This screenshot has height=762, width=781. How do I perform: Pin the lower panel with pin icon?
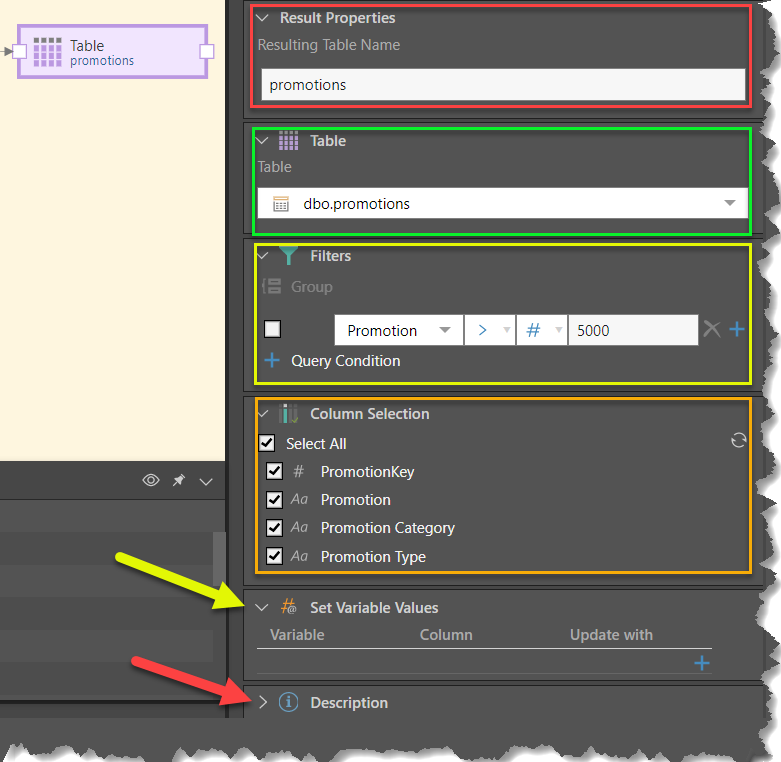[179, 481]
